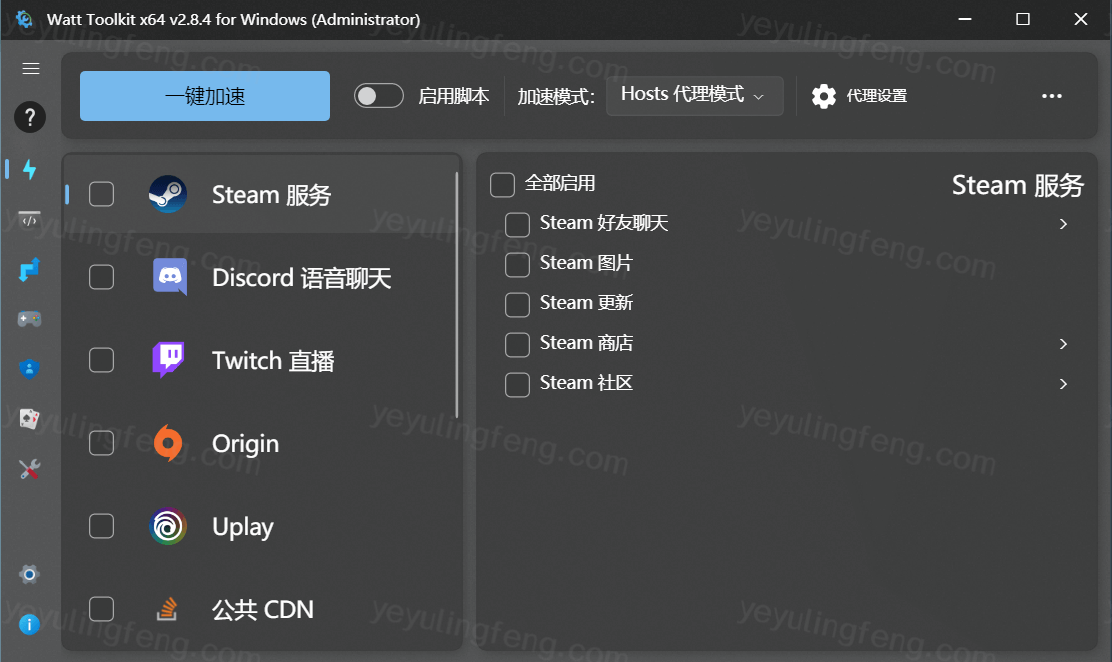Click the 全部启用 label text
The width and height of the screenshot is (1112, 662).
[x=560, y=184]
